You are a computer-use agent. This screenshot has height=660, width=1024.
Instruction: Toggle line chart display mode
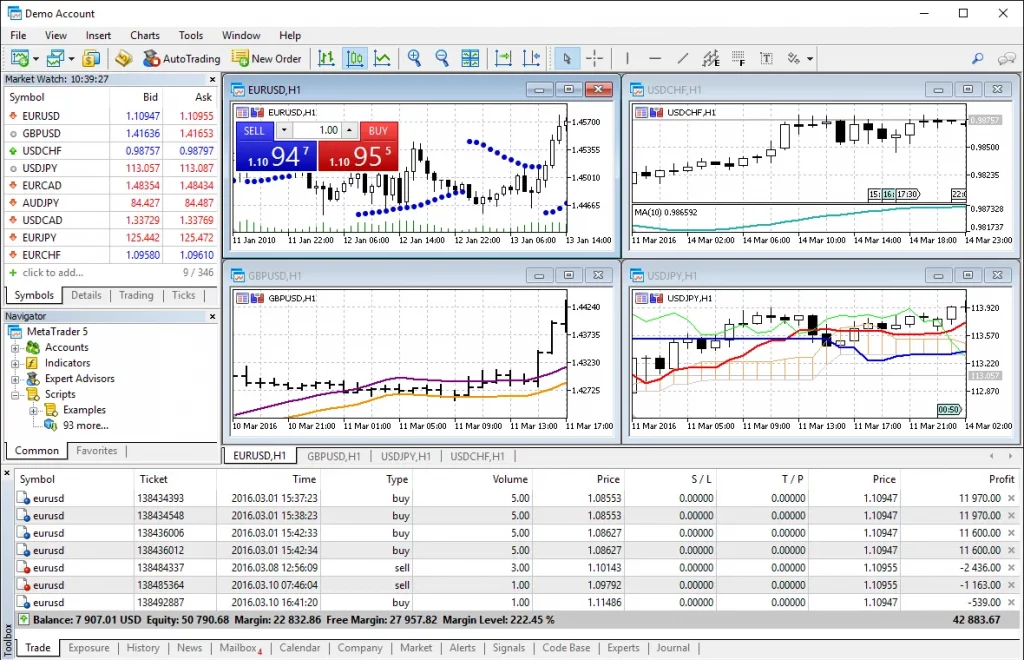pos(384,58)
